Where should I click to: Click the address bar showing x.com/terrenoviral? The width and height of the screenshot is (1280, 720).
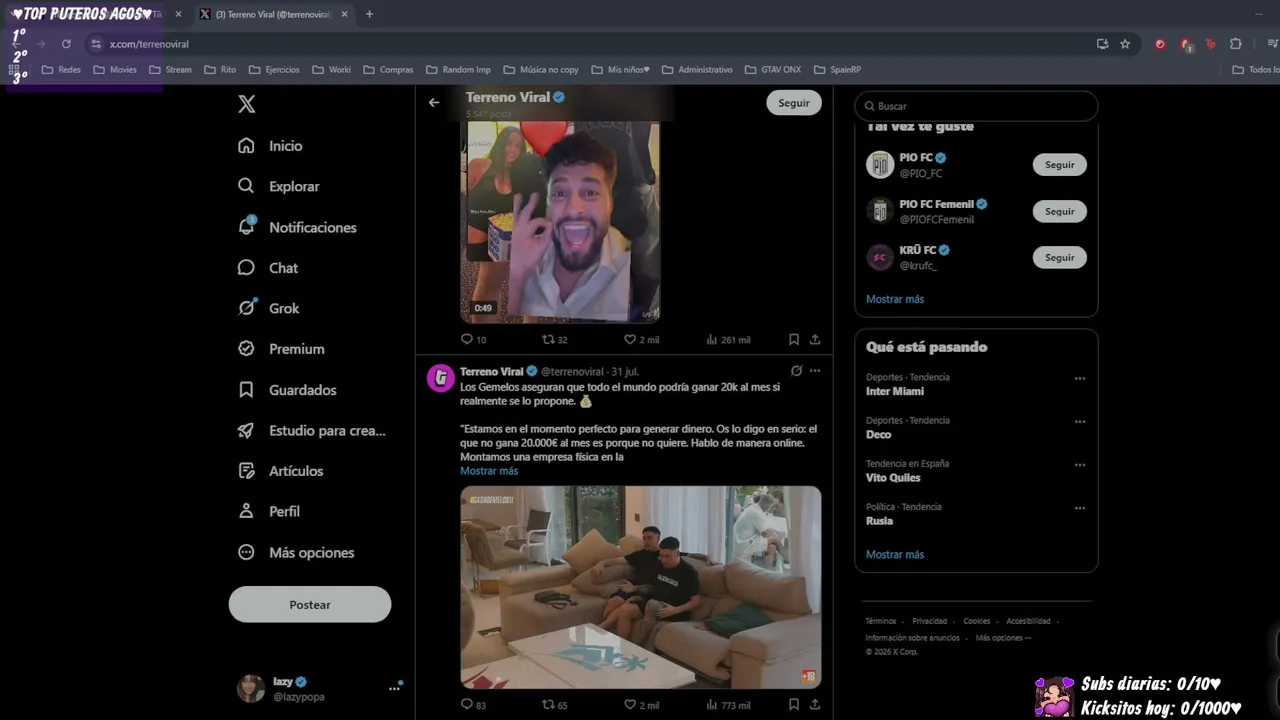[x=590, y=44]
